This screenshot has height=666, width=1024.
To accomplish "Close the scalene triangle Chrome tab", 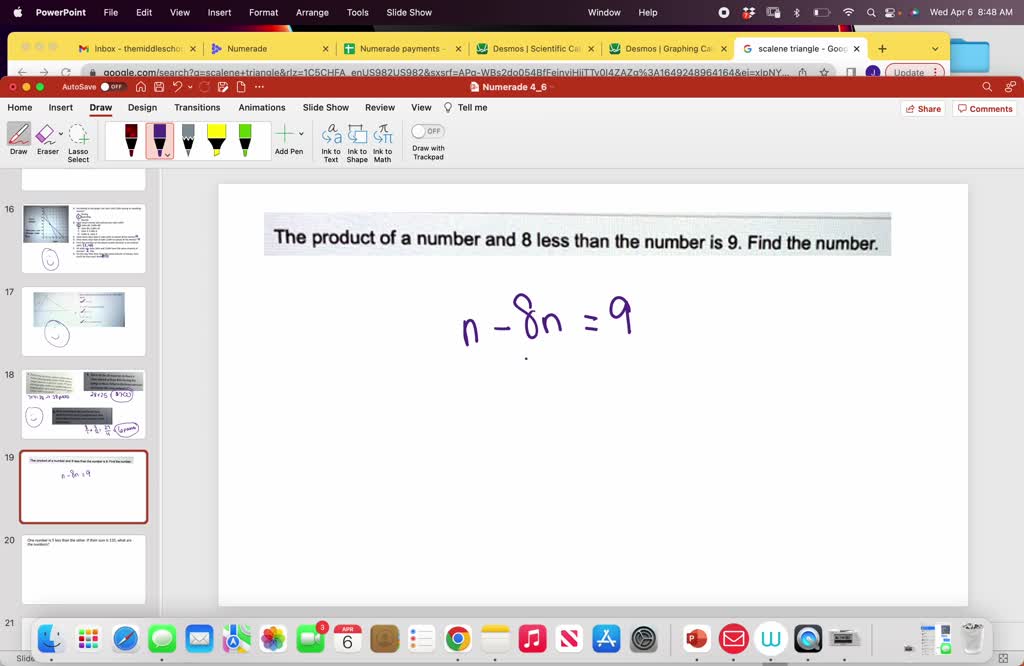I will pos(856,48).
